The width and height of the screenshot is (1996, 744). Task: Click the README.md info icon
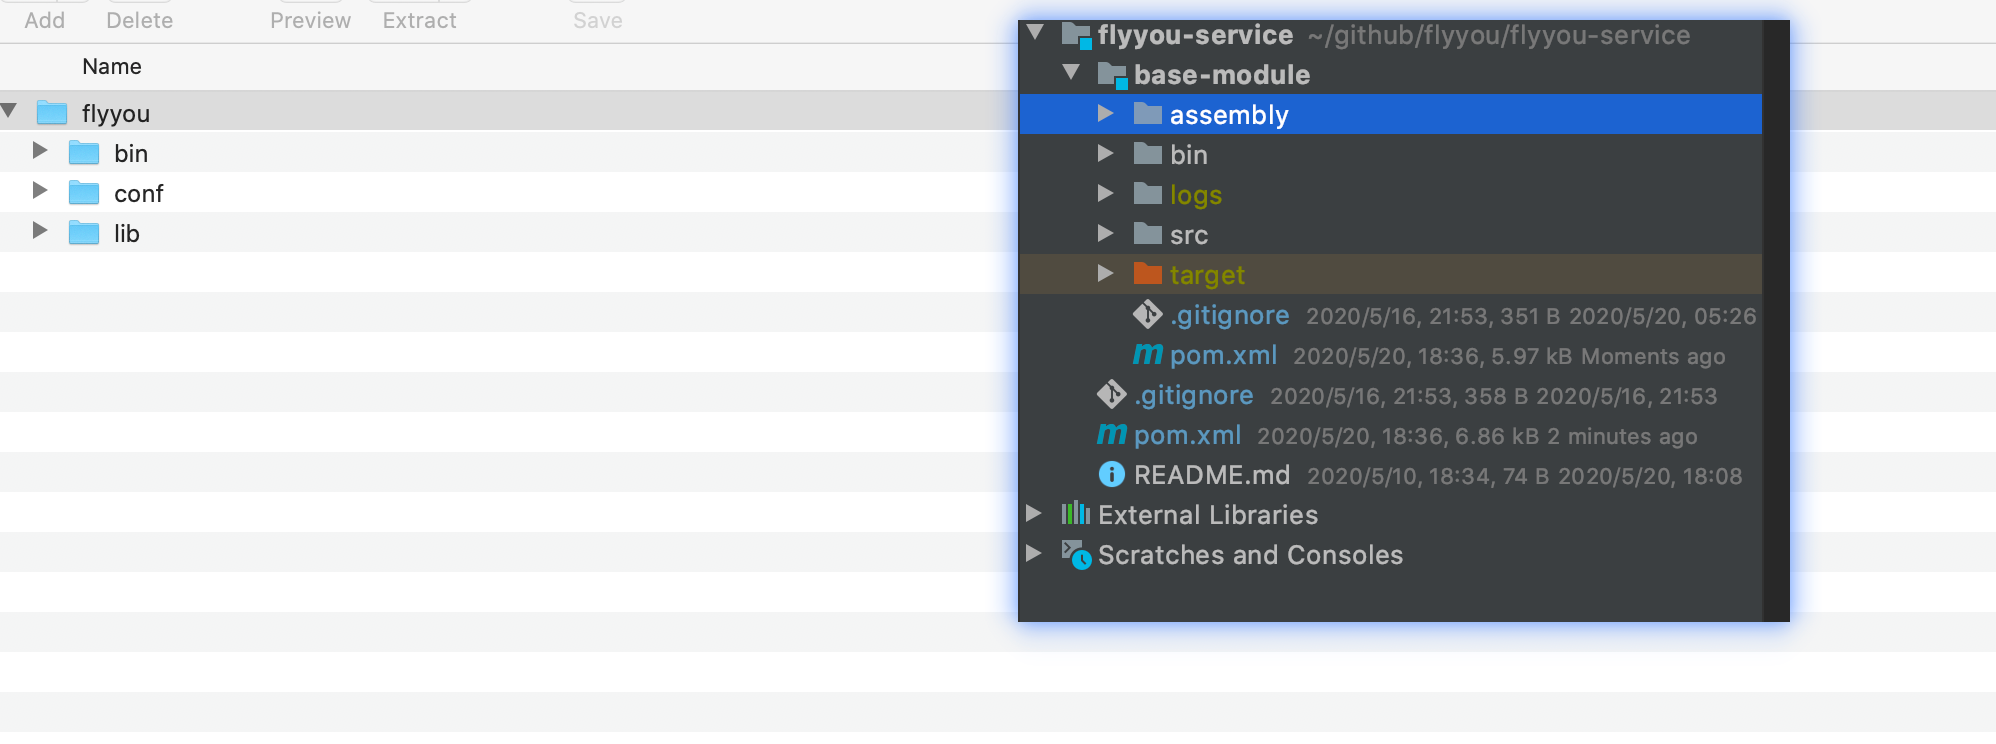[x=1111, y=474]
